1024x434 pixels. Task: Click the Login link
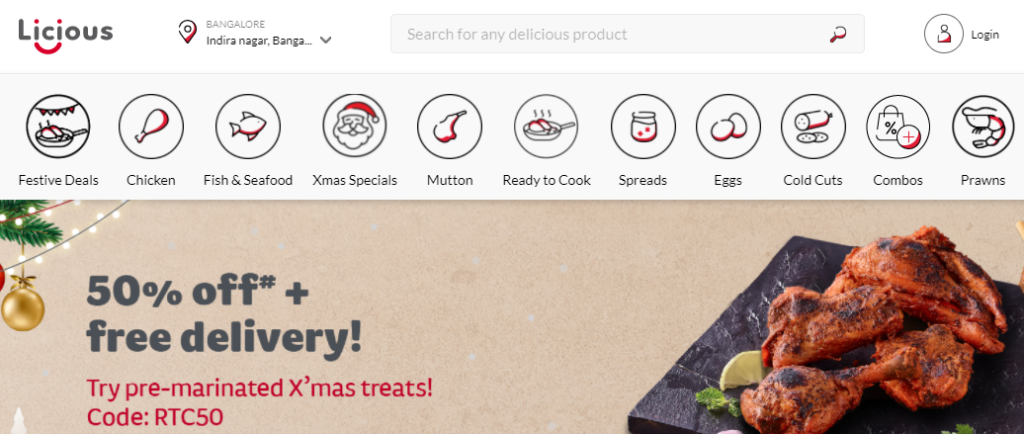point(985,35)
